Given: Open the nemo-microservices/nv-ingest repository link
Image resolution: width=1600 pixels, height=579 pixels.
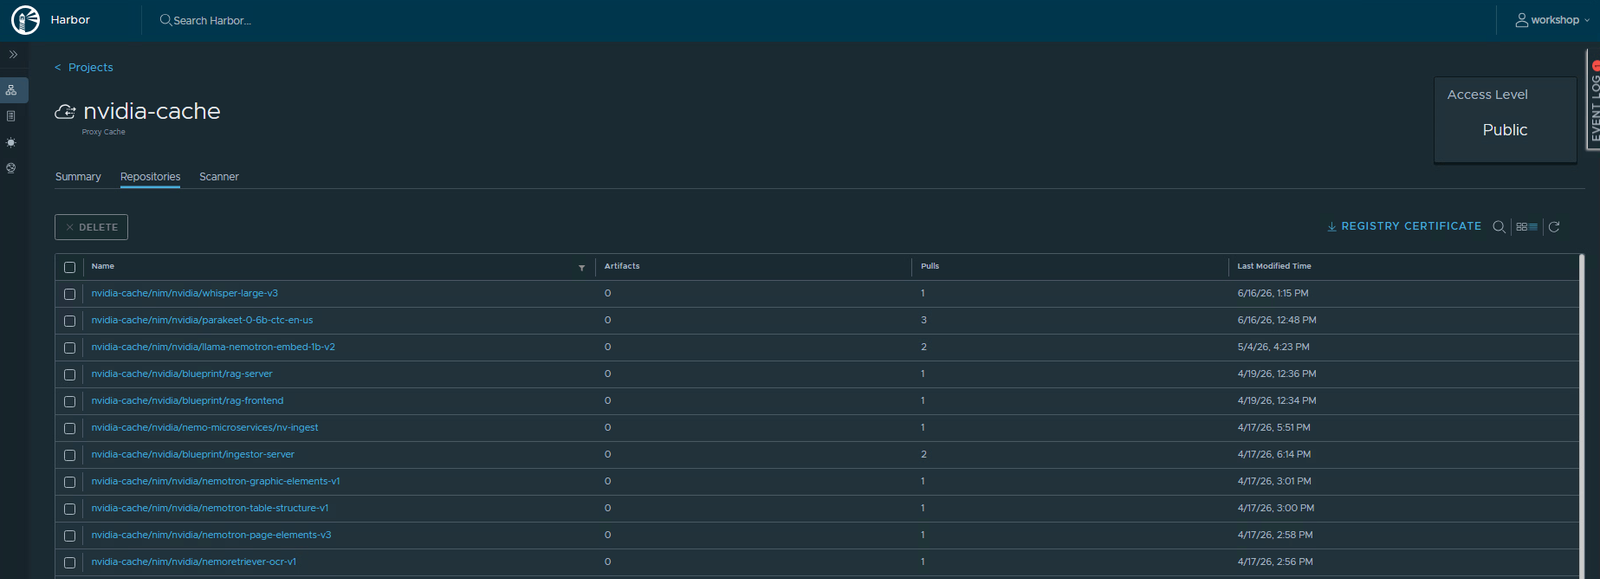Looking at the screenshot, I should click(x=205, y=428).
